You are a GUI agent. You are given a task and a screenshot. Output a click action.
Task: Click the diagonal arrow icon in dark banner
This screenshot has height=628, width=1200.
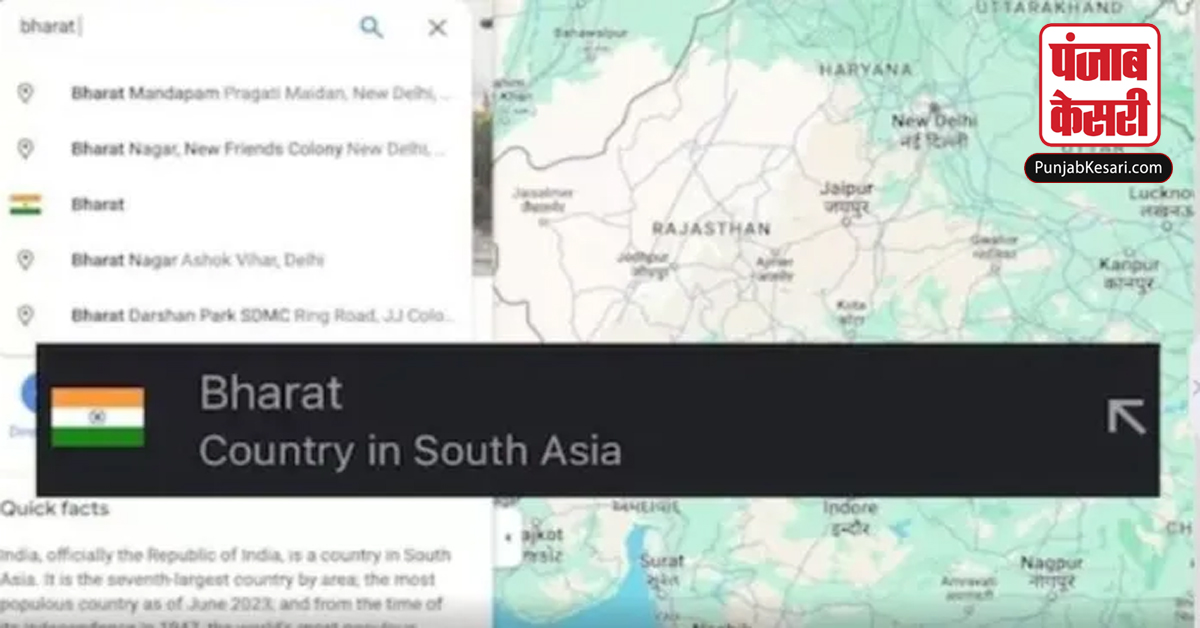(1126, 417)
